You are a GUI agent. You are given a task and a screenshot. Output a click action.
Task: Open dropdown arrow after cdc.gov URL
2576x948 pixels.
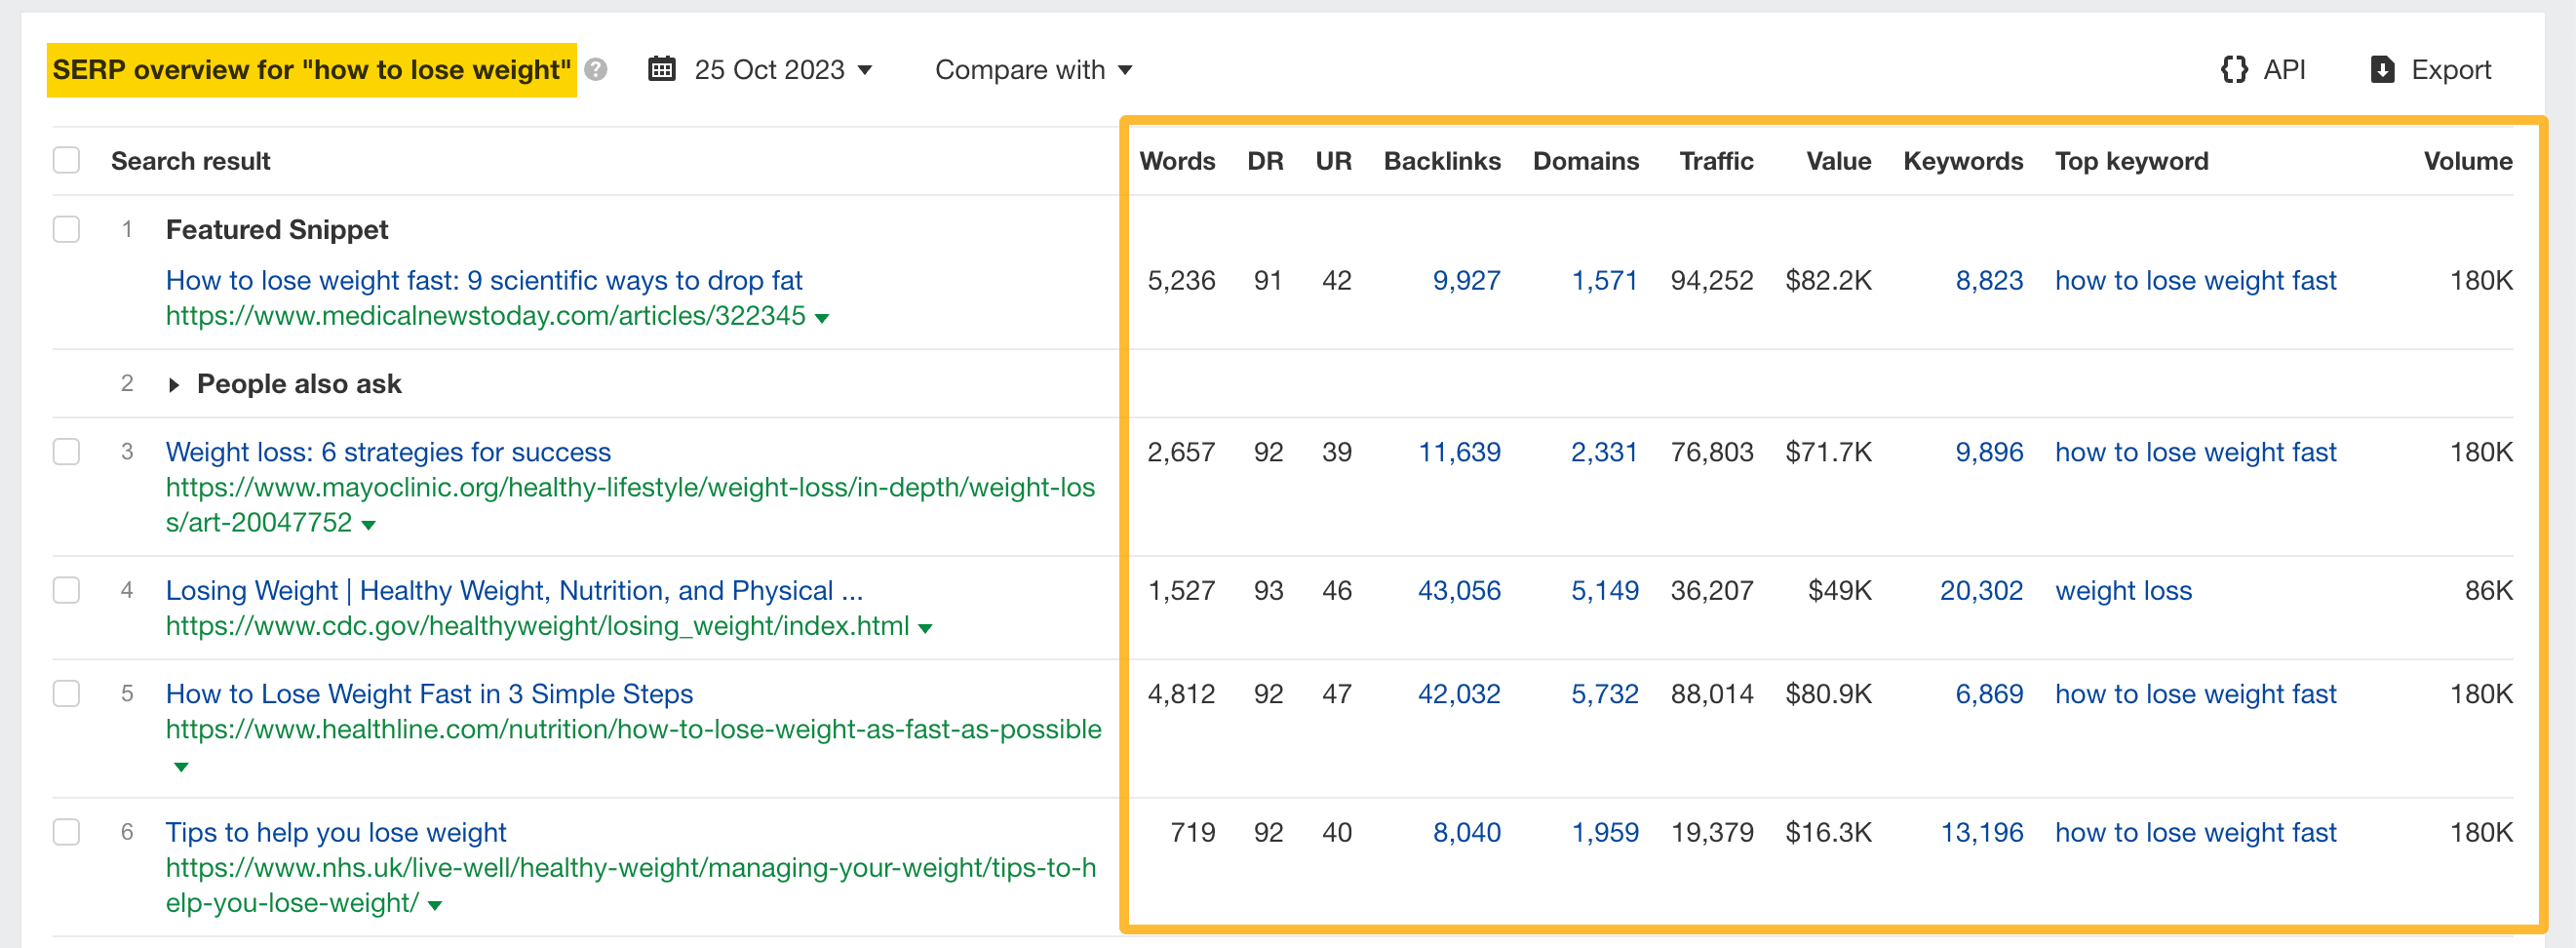pyautogui.click(x=925, y=629)
